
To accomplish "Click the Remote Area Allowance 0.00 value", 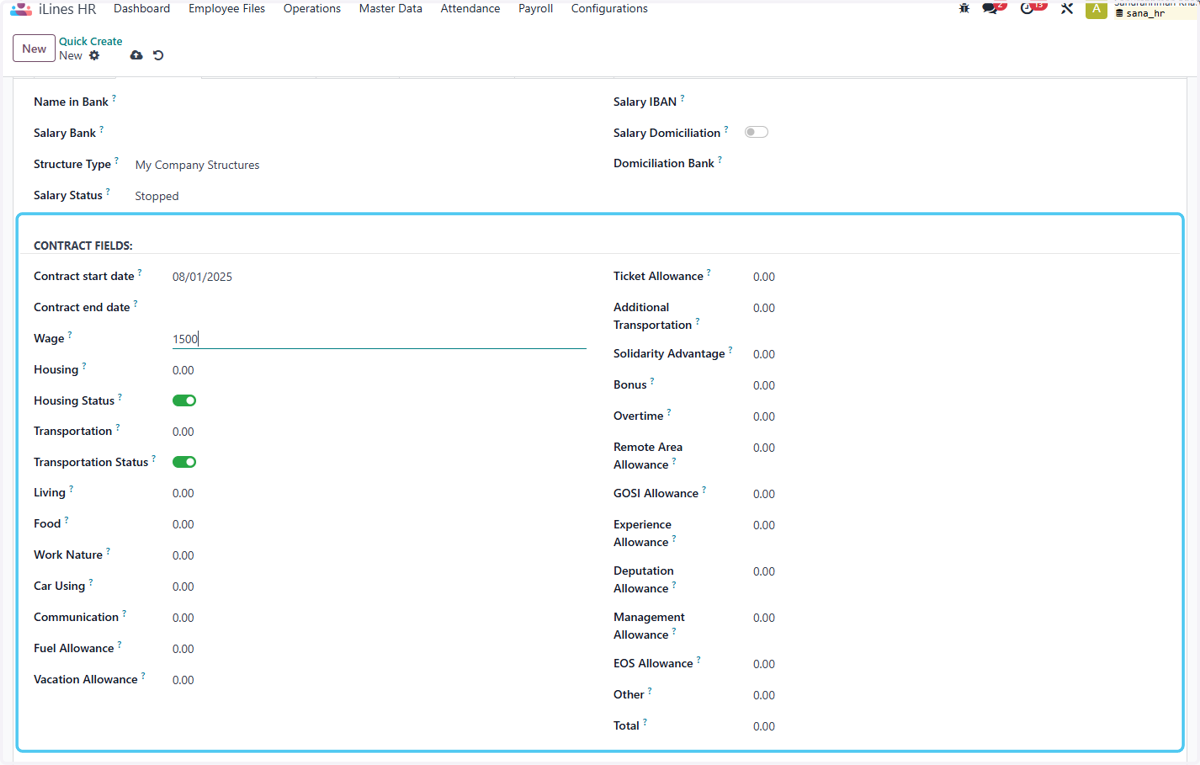I will click(764, 448).
